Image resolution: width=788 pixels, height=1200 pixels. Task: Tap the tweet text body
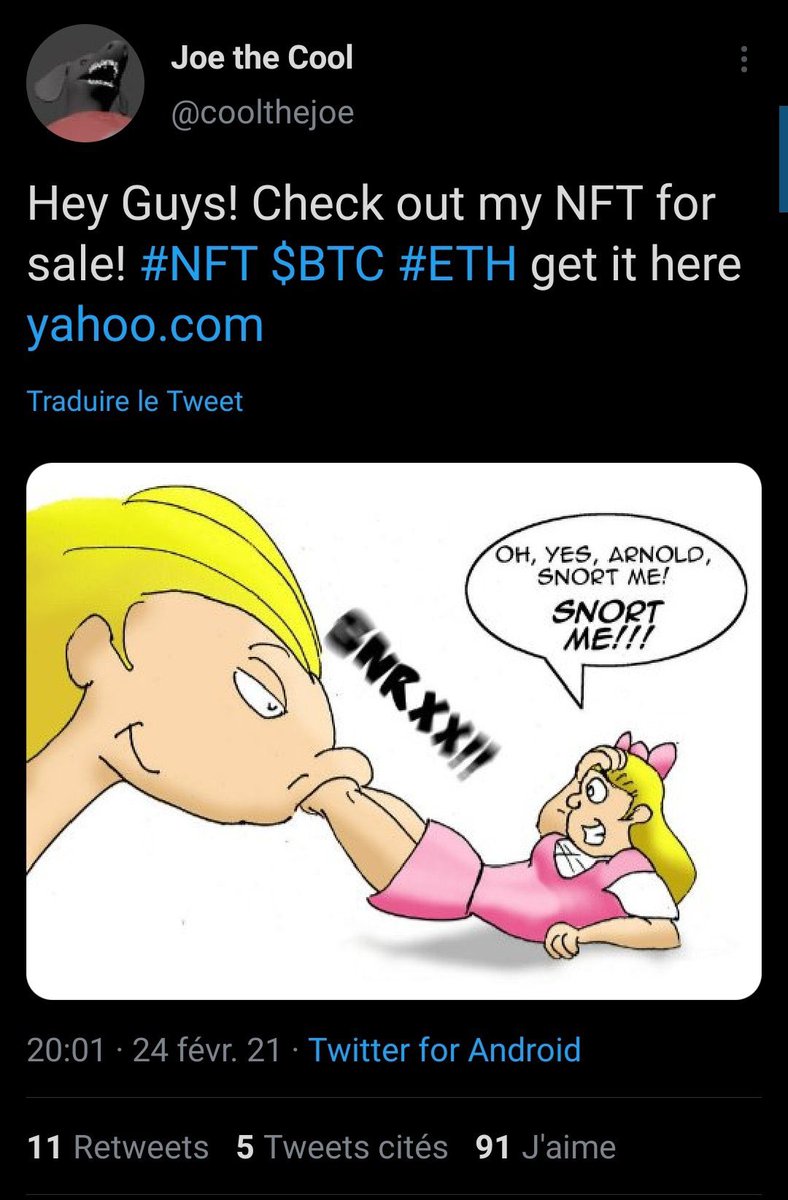pyautogui.click(x=384, y=266)
